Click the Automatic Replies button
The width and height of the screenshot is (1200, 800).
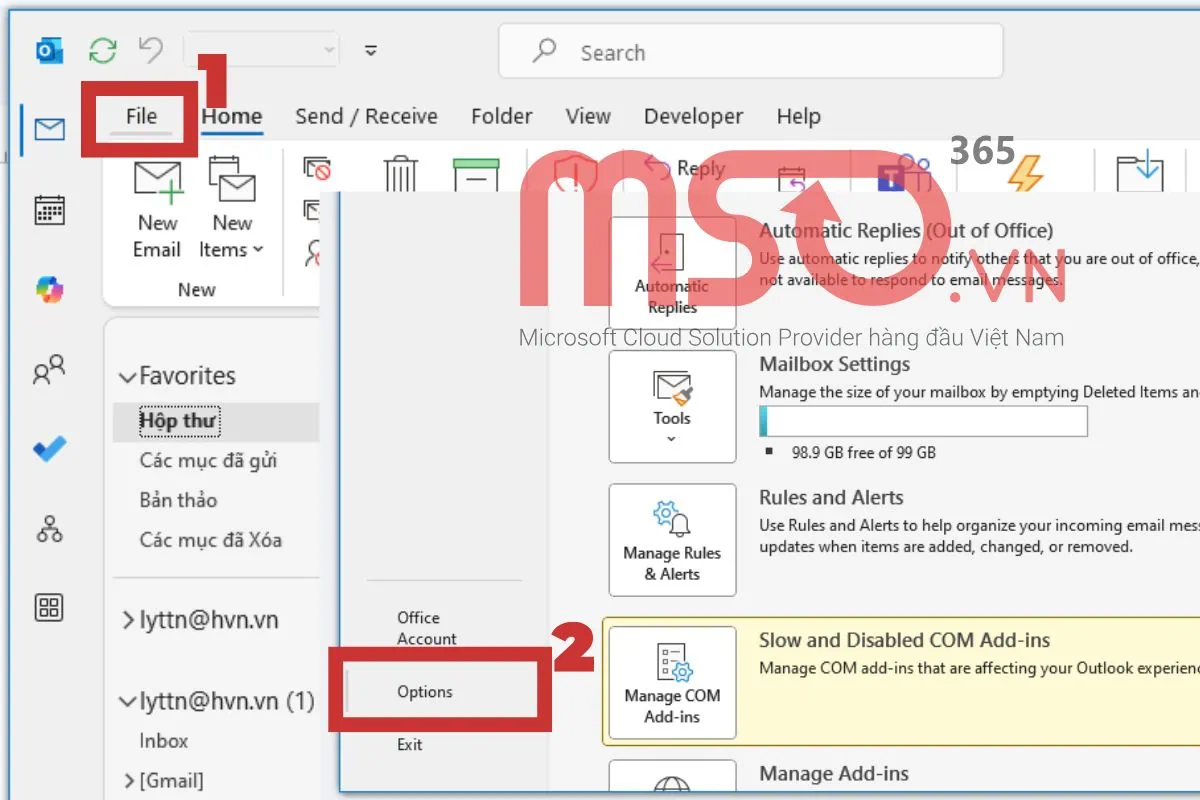671,272
